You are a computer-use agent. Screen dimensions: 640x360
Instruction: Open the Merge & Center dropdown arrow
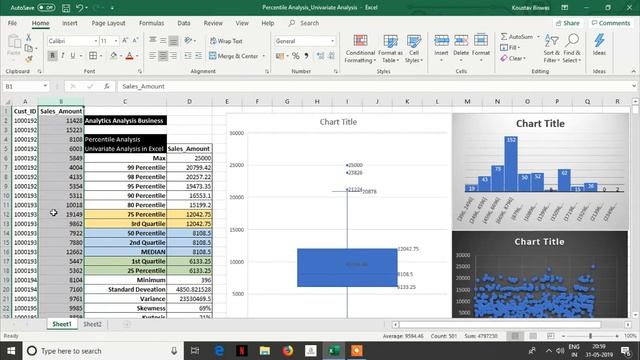(264, 56)
